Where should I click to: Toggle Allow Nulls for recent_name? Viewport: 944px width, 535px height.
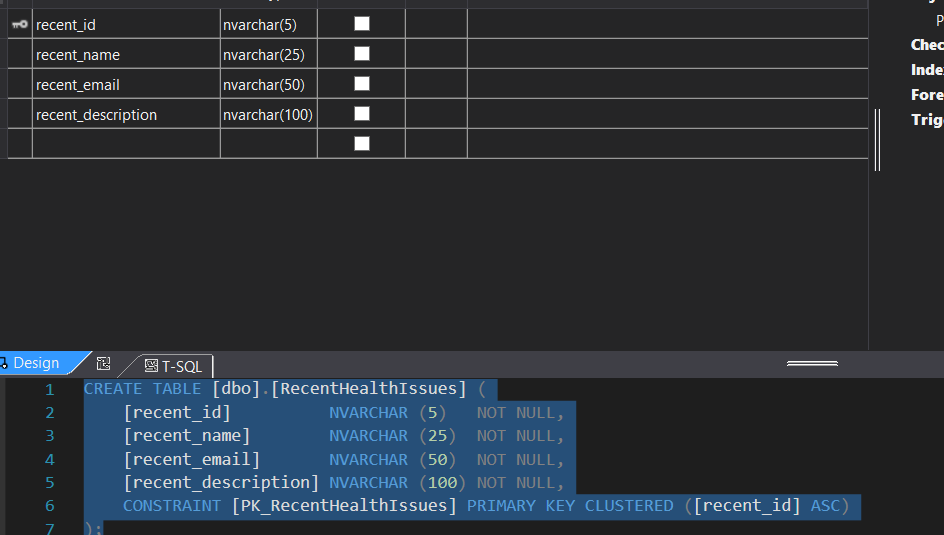pos(362,54)
